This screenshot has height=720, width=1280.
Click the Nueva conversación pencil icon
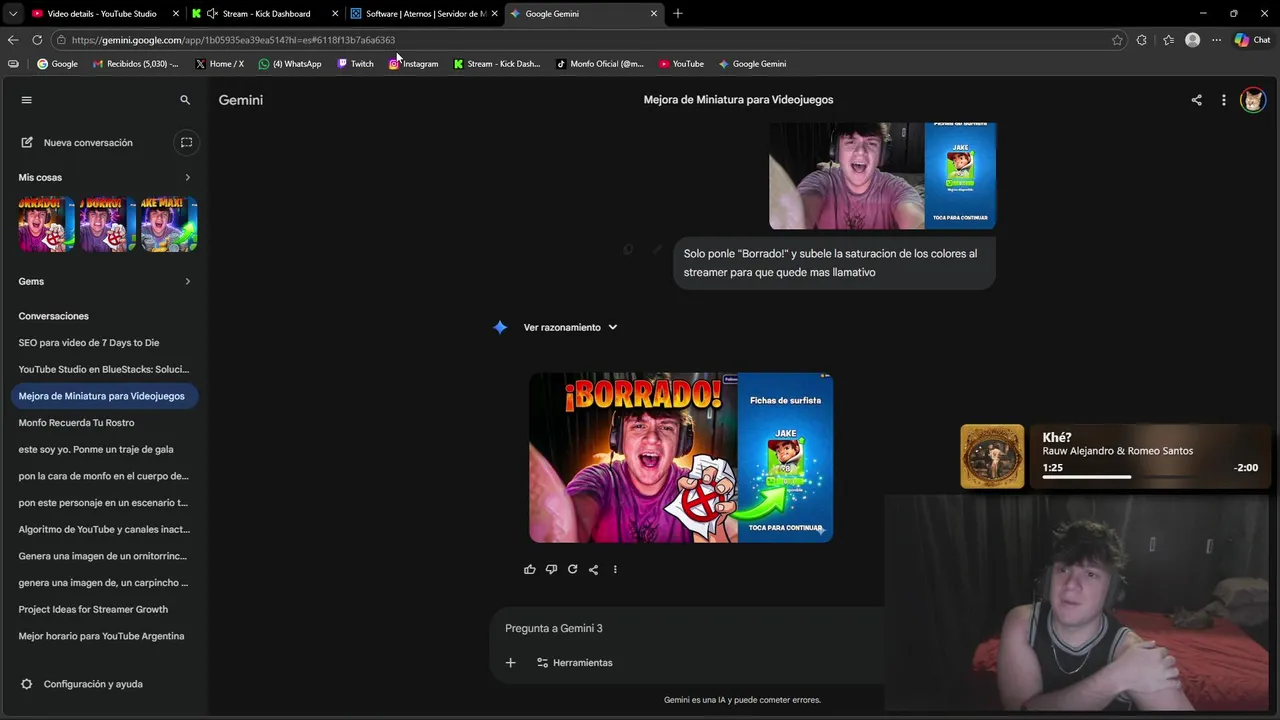(x=27, y=143)
